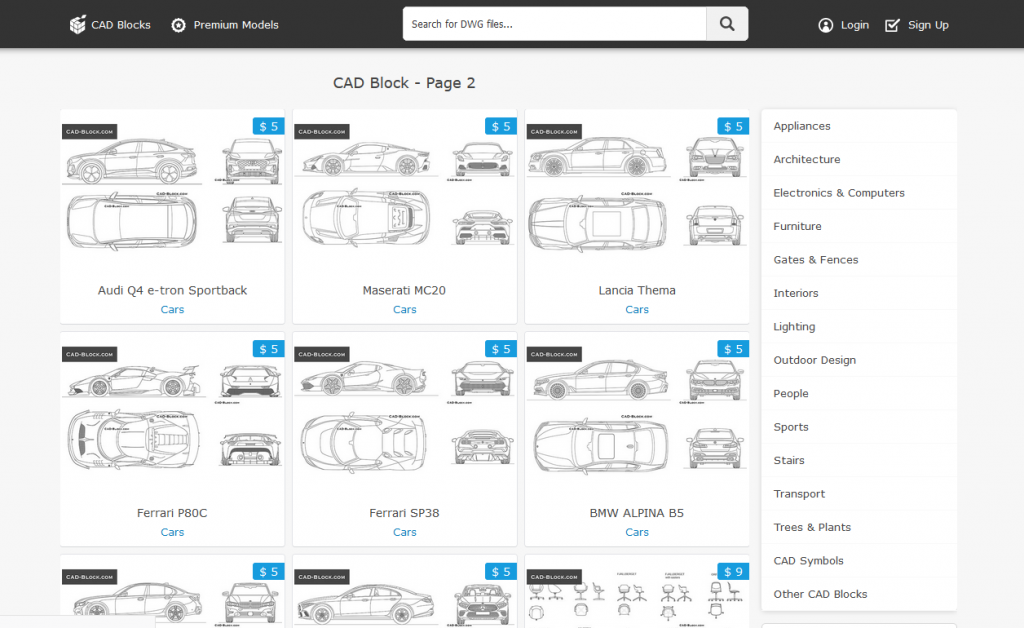This screenshot has width=1024, height=628.
Task: Select the Other CAD Blocks category
Action: (820, 594)
